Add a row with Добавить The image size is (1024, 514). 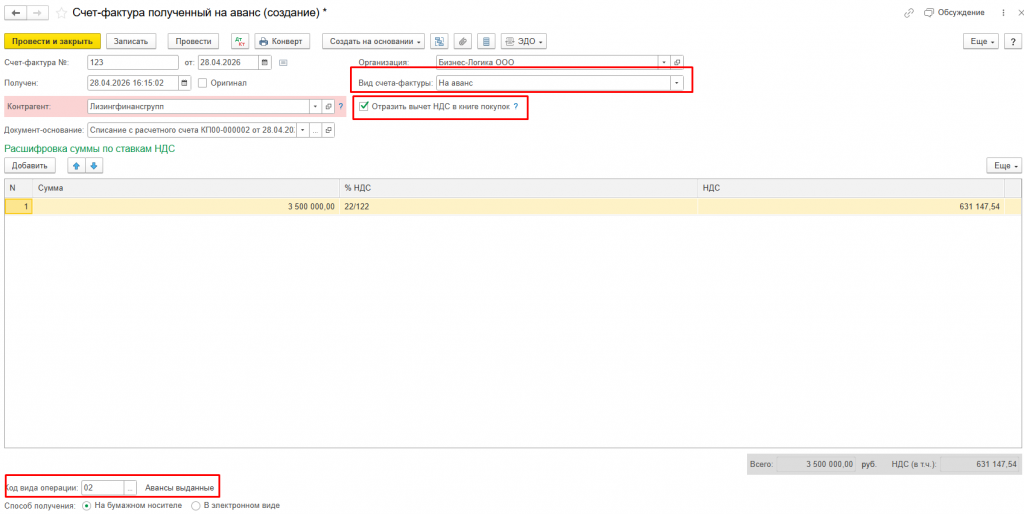30,166
